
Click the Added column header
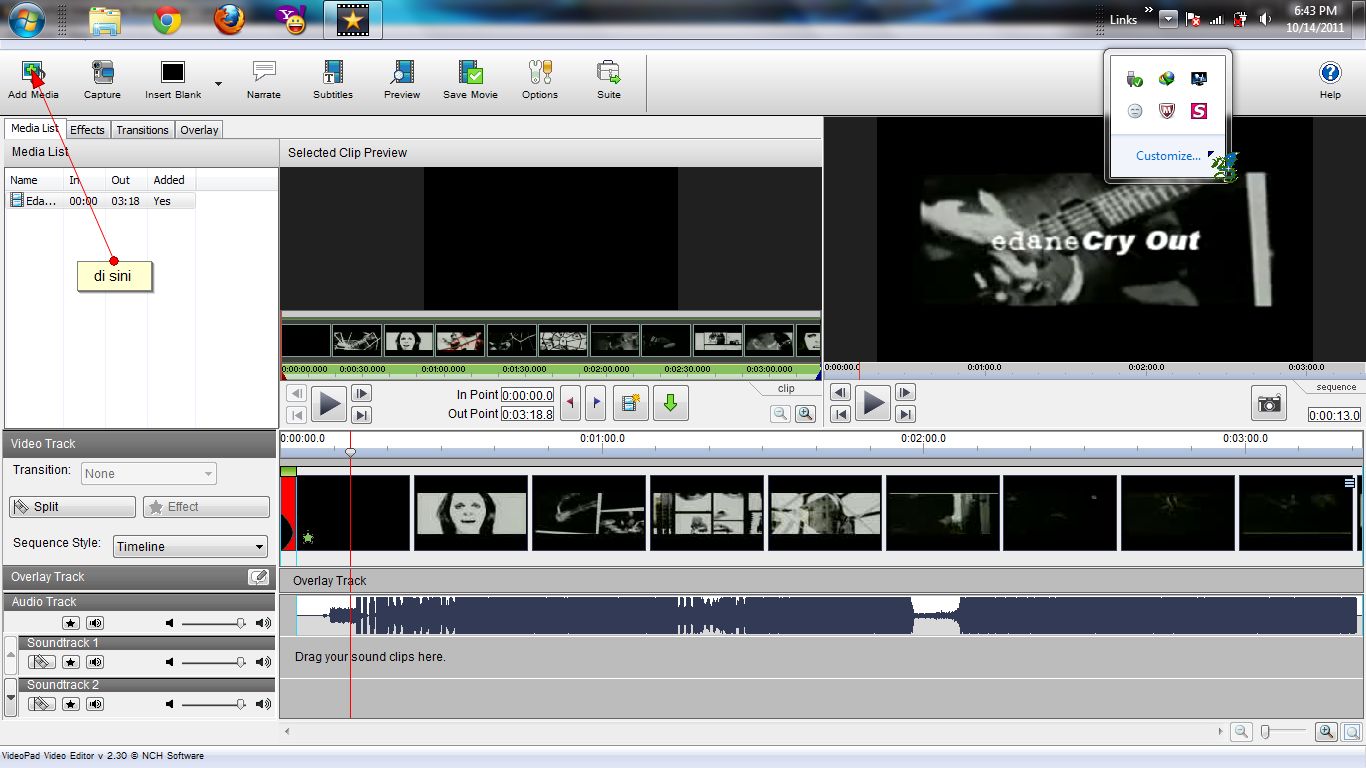point(171,180)
